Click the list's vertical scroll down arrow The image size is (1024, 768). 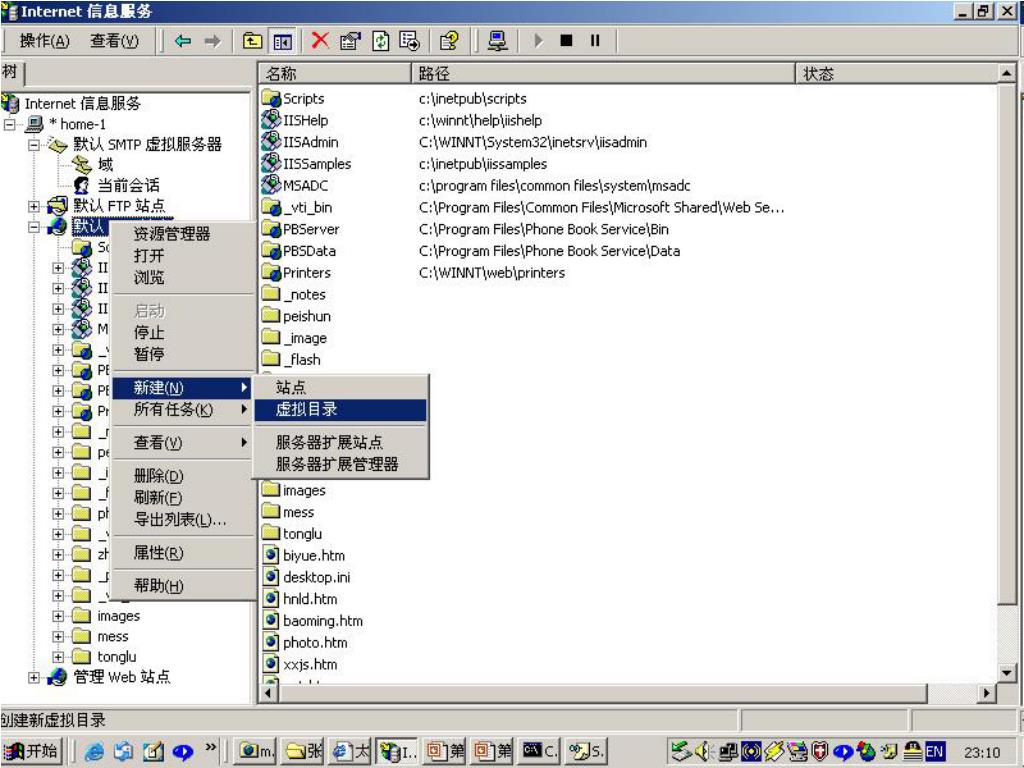point(1006,673)
